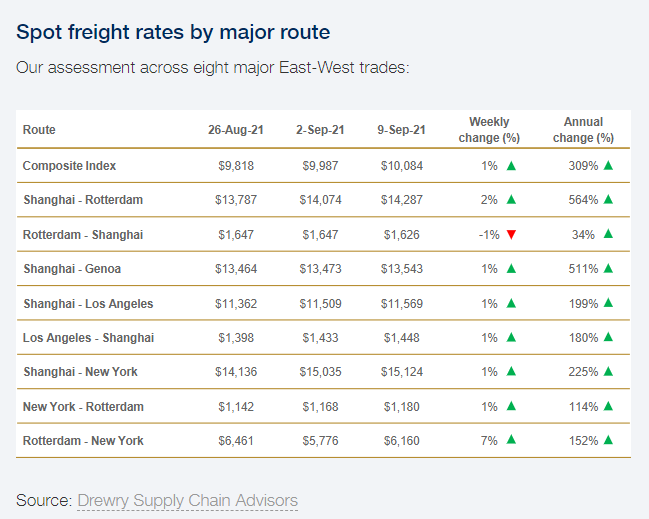Select the Composite Index row label
The width and height of the screenshot is (649, 519).
pyautogui.click(x=70, y=166)
